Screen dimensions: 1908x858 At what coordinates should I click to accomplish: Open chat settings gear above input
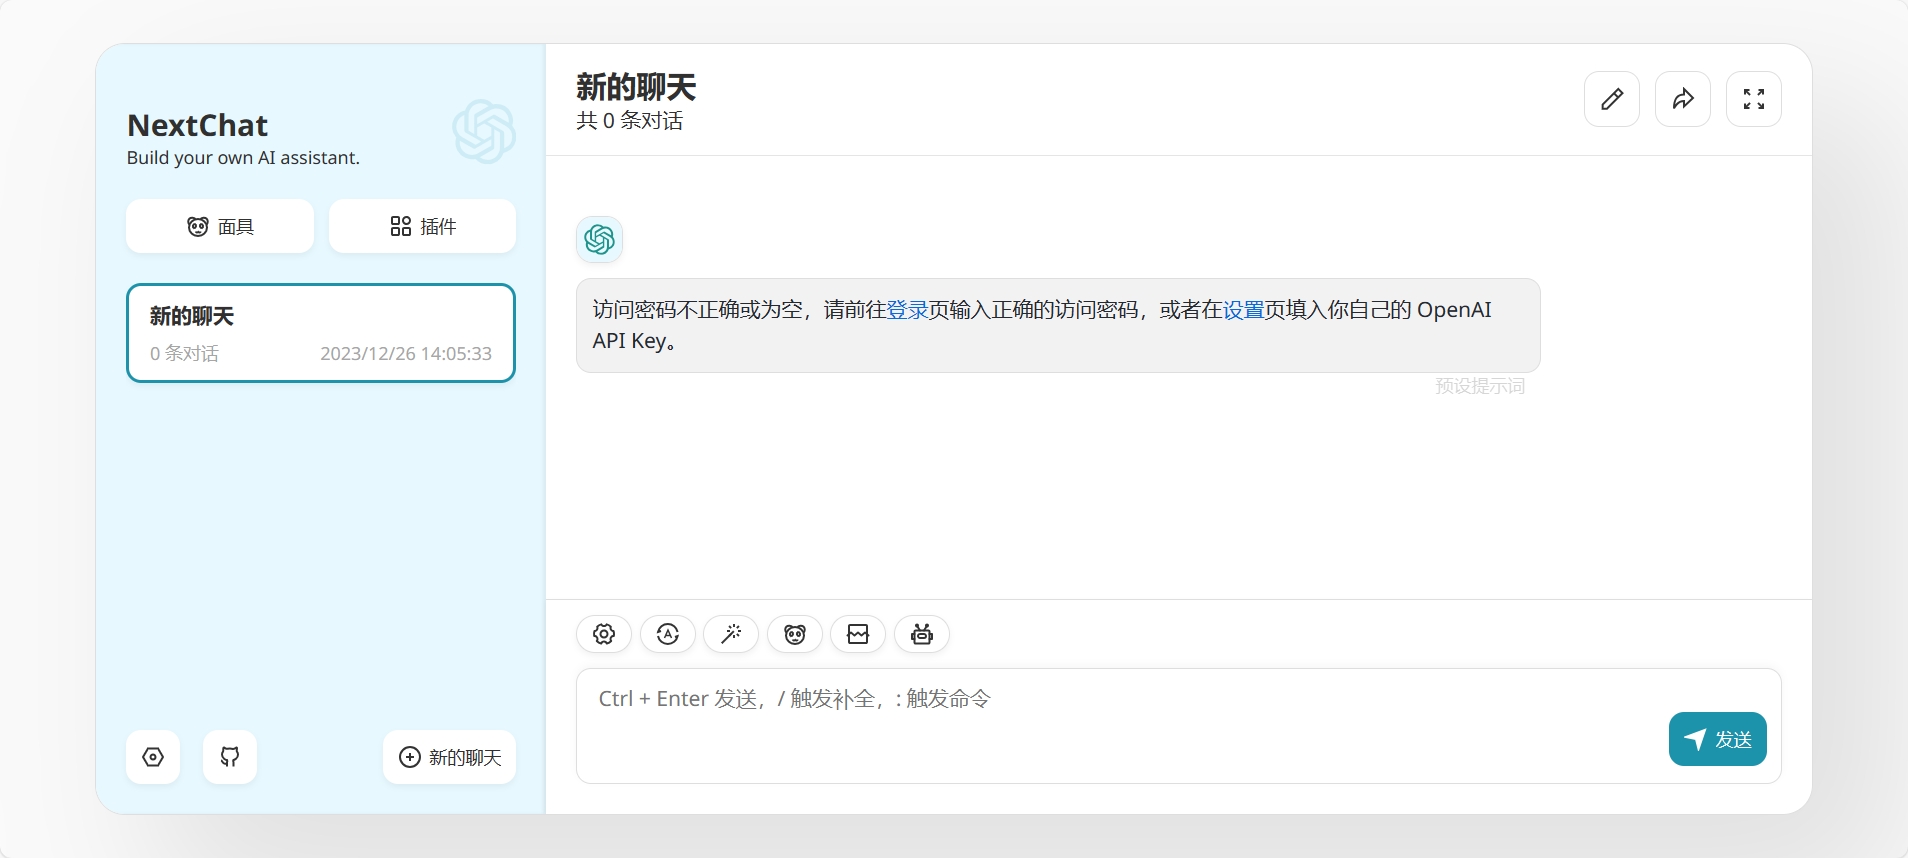pos(604,634)
